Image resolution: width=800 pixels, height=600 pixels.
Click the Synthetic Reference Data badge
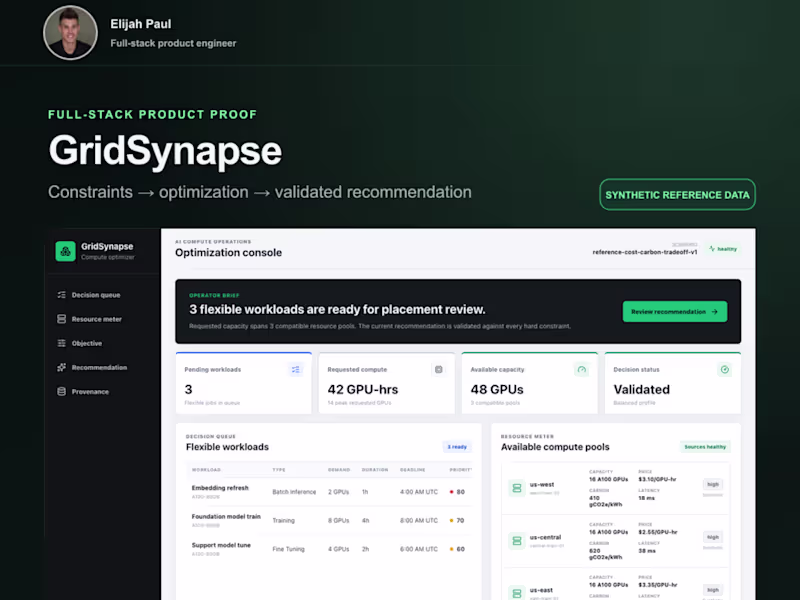[x=677, y=194]
